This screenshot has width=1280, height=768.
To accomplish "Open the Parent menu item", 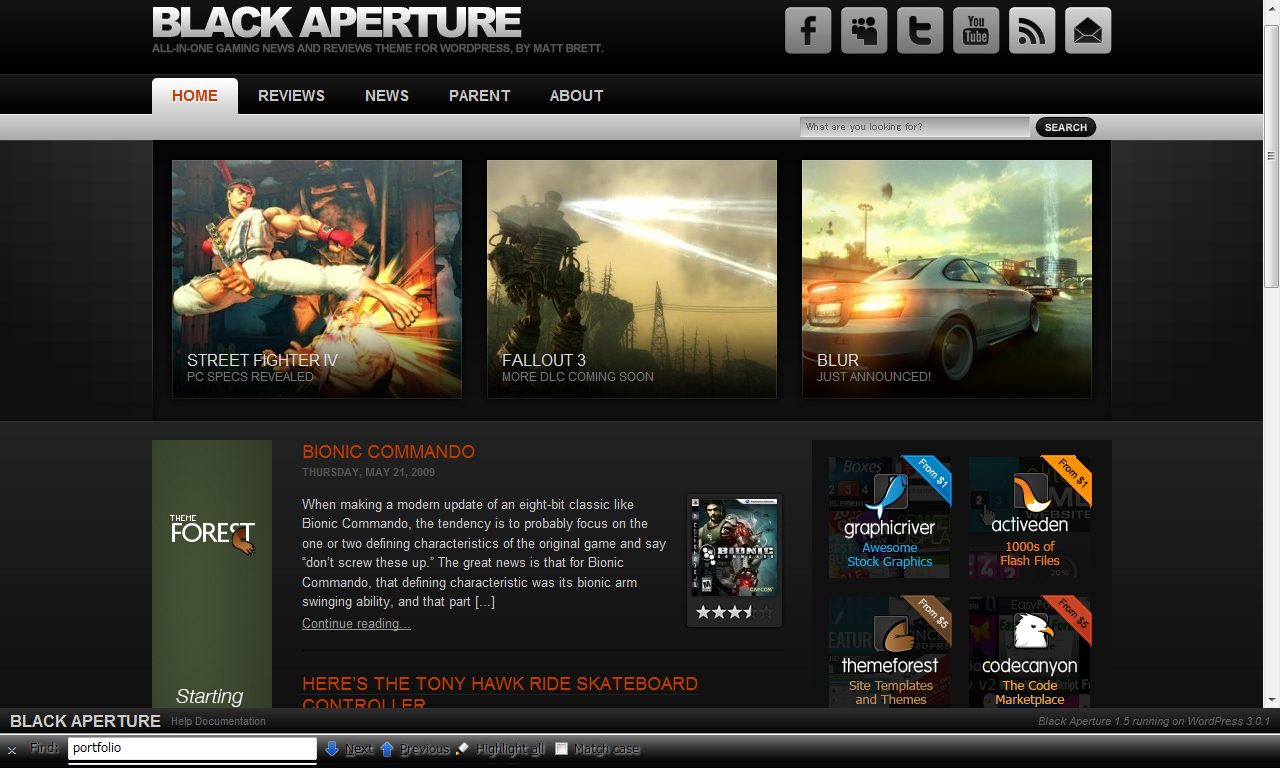I will pyautogui.click(x=480, y=96).
